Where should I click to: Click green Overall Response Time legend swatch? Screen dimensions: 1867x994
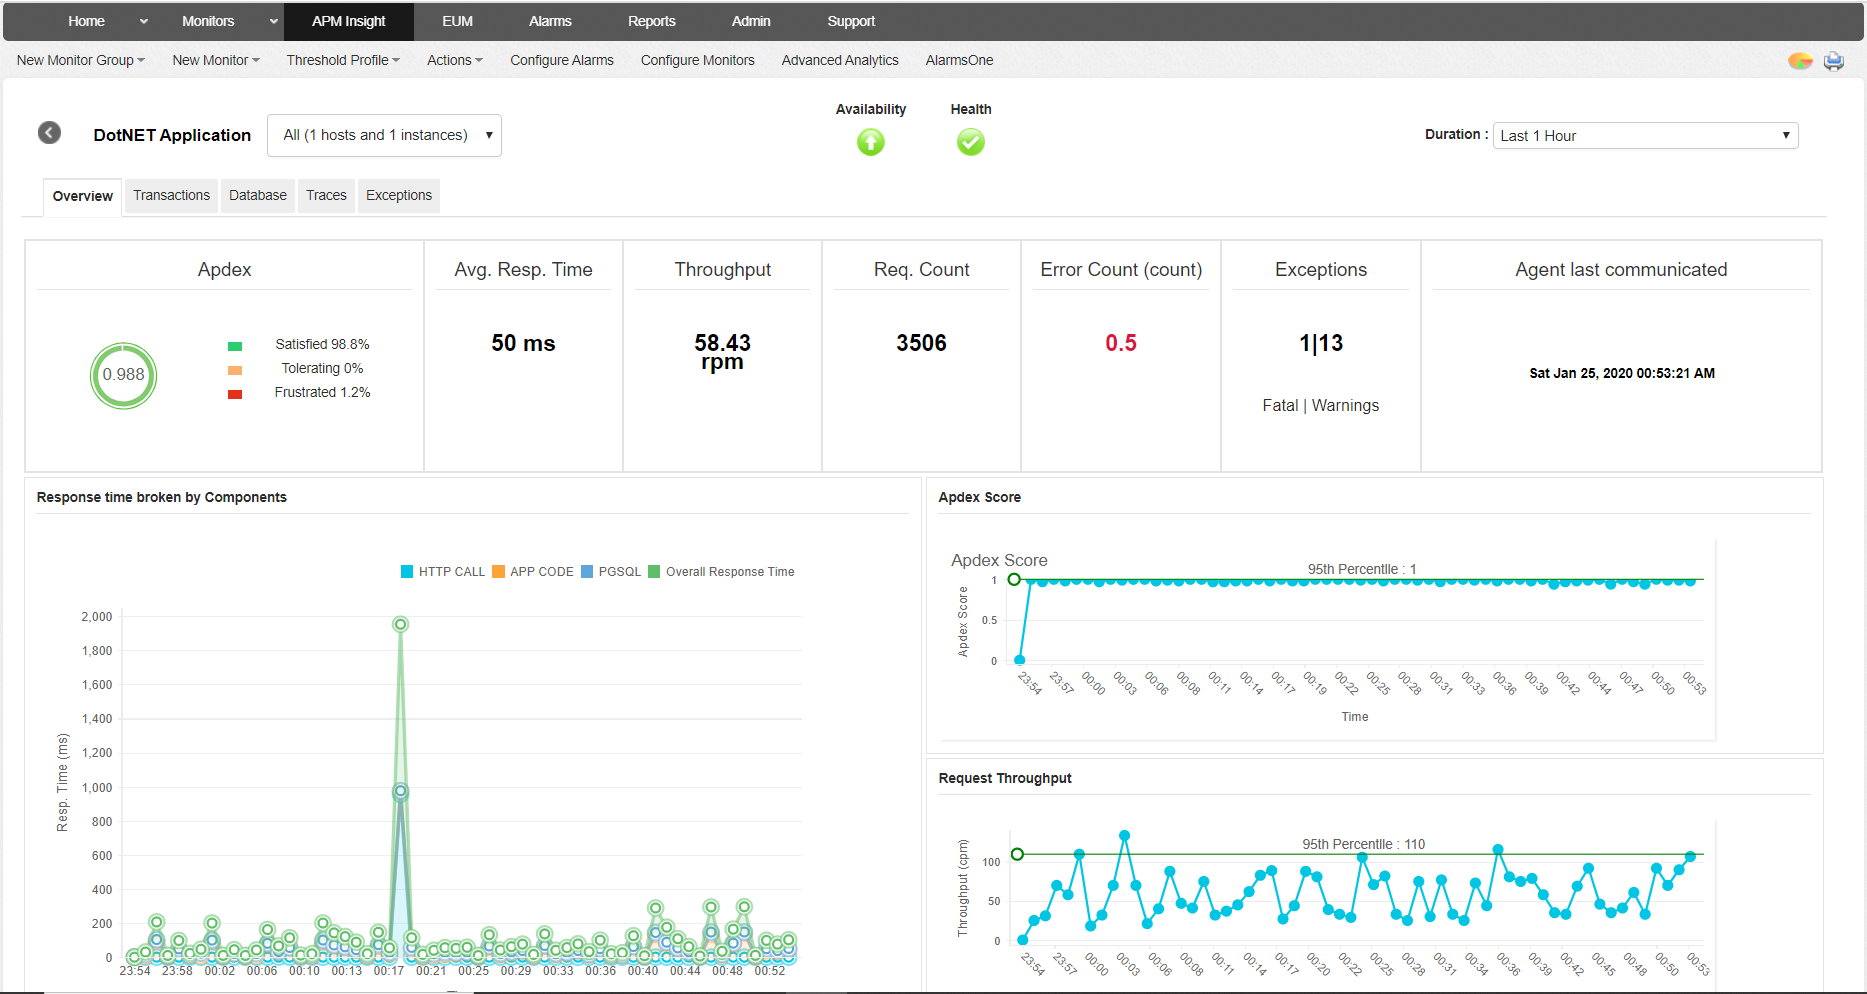click(x=654, y=572)
